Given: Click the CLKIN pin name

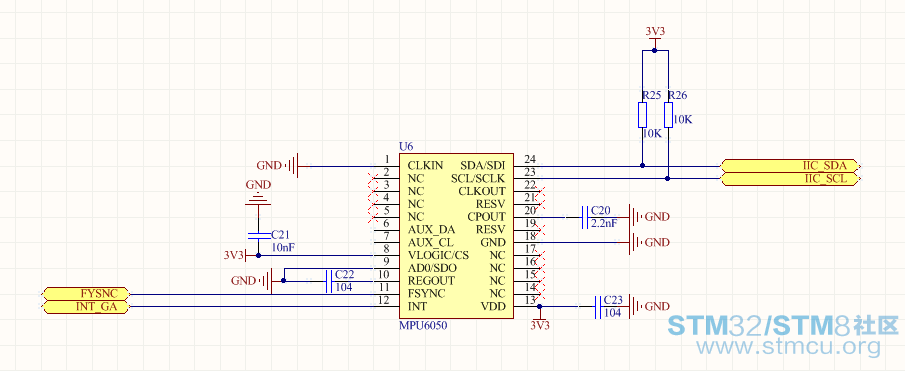Looking at the screenshot, I should [425, 166].
